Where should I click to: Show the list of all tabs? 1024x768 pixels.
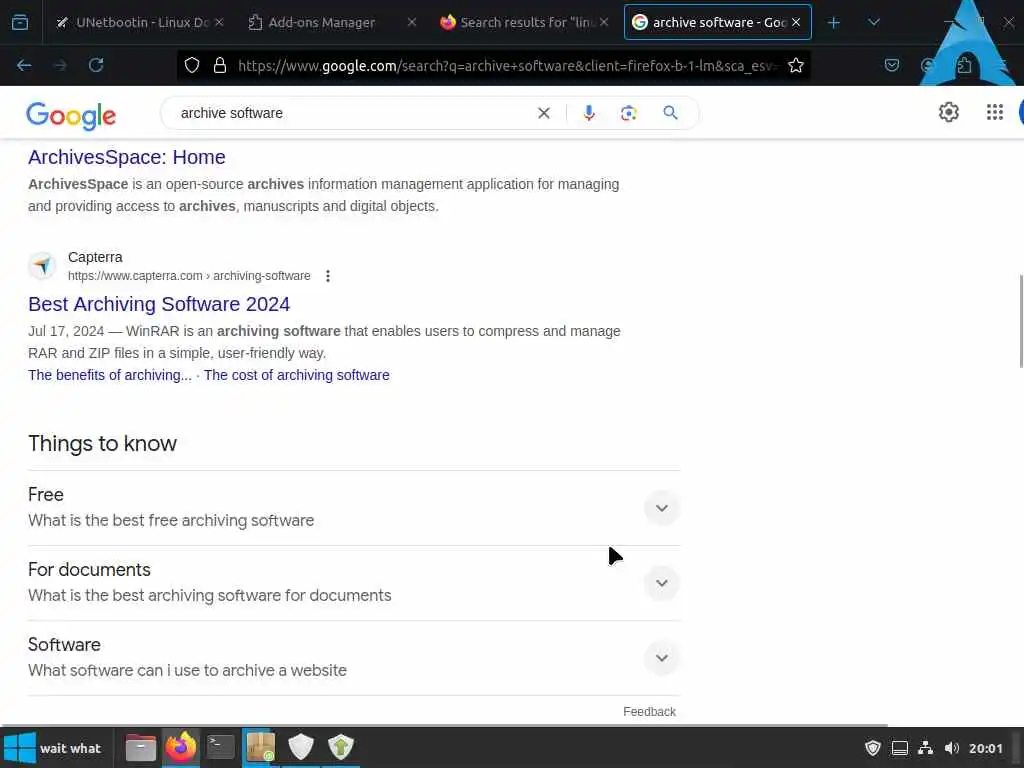point(874,23)
